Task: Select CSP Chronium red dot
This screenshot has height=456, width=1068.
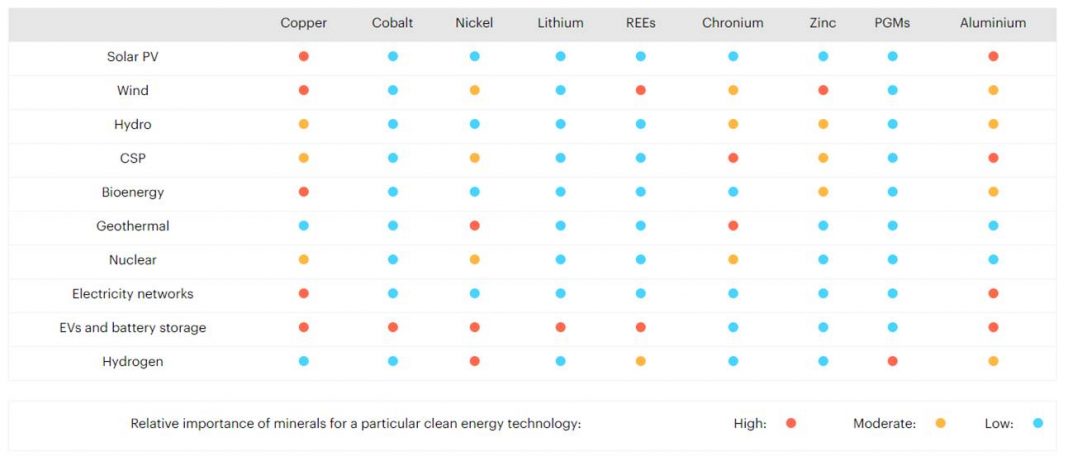Action: click(x=733, y=158)
